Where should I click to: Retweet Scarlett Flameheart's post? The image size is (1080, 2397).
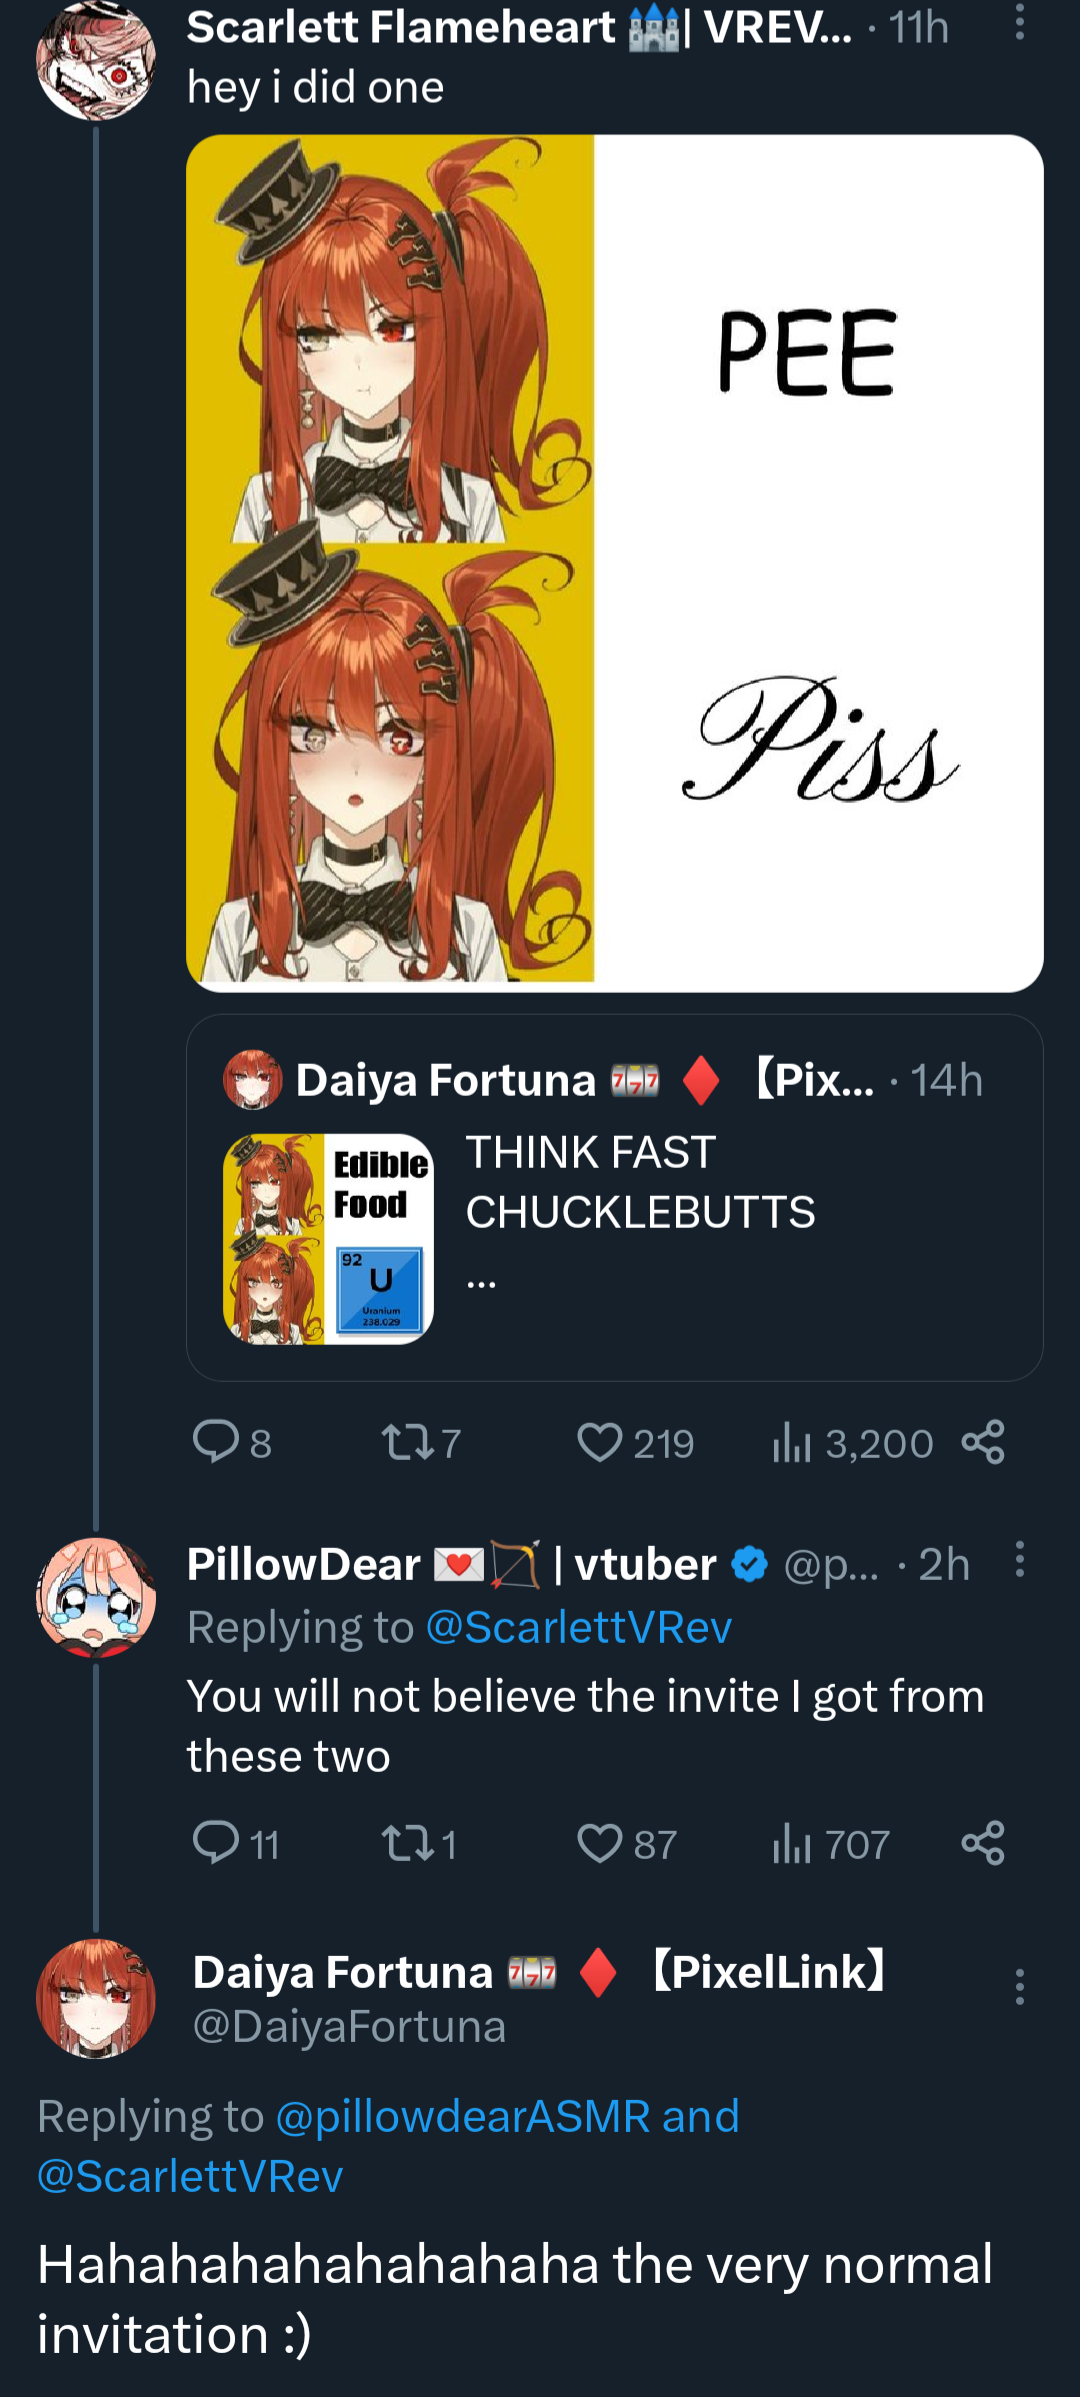tap(407, 1442)
